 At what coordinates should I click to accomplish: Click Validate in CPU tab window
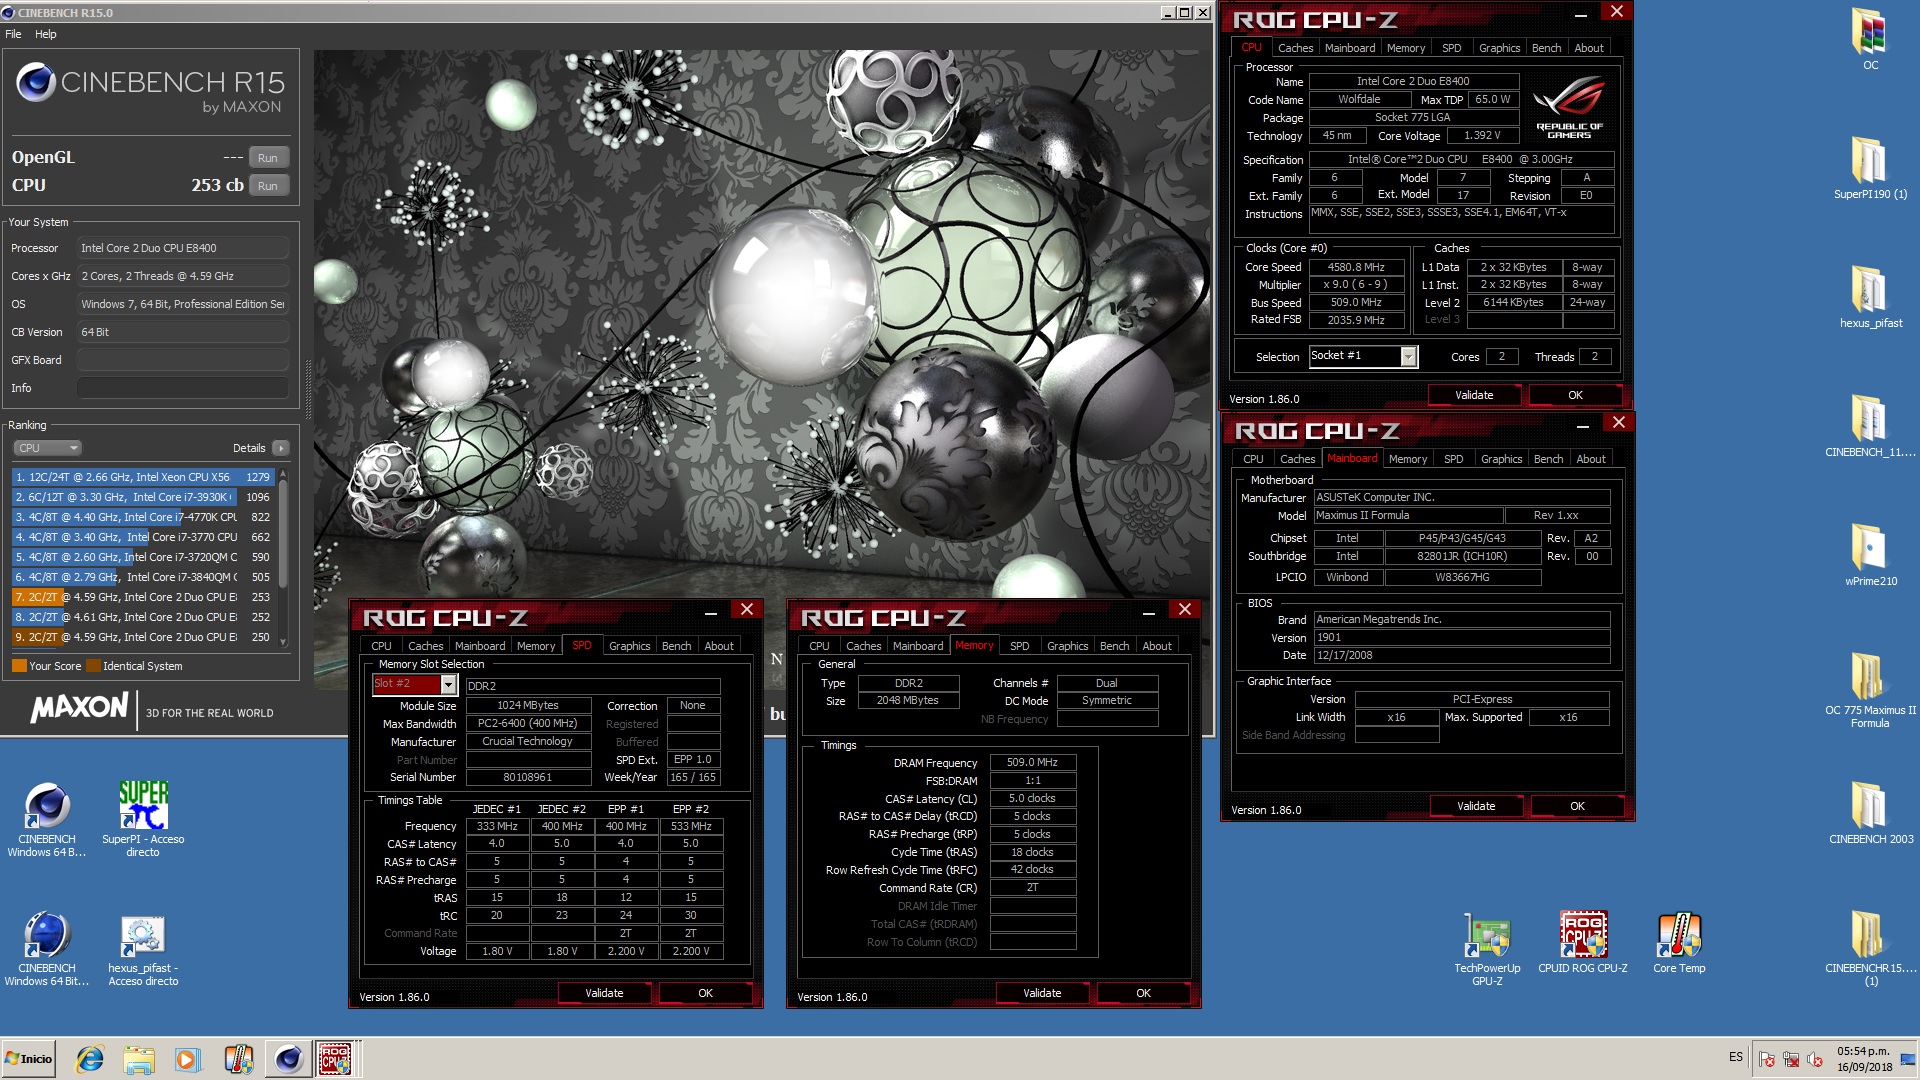(1474, 395)
